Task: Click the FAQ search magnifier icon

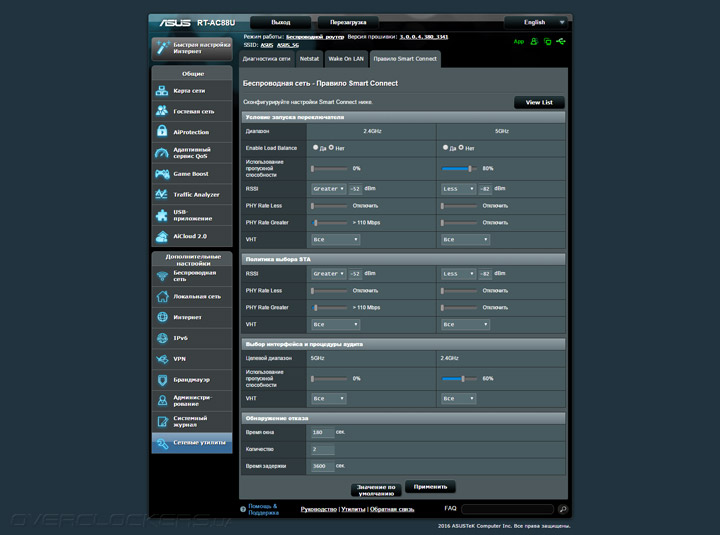Action: click(x=563, y=509)
